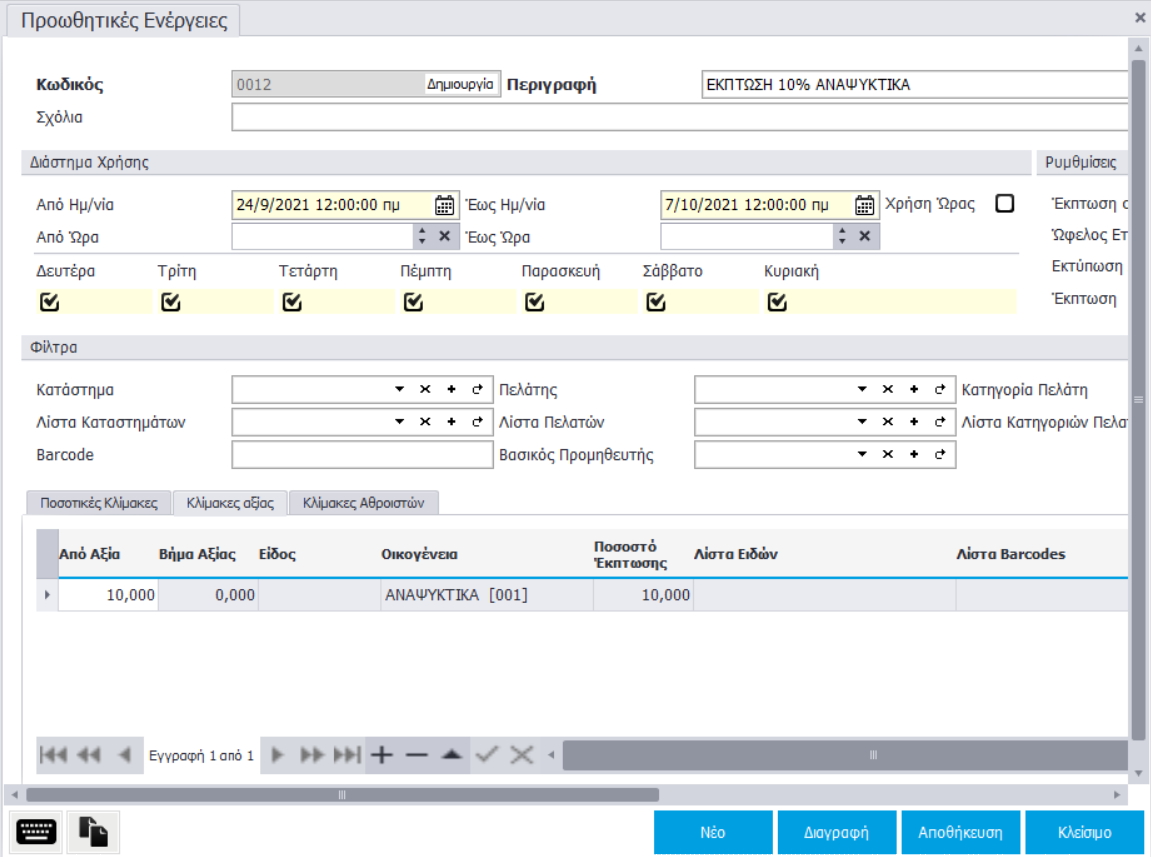Open the Βασικός Προμηθευτής dropdown
The height and width of the screenshot is (857, 1151).
click(x=862, y=455)
